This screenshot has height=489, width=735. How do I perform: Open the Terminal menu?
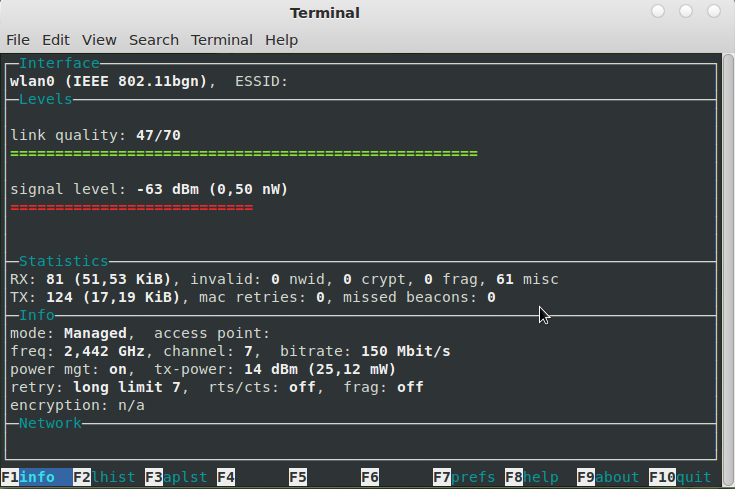[222, 40]
